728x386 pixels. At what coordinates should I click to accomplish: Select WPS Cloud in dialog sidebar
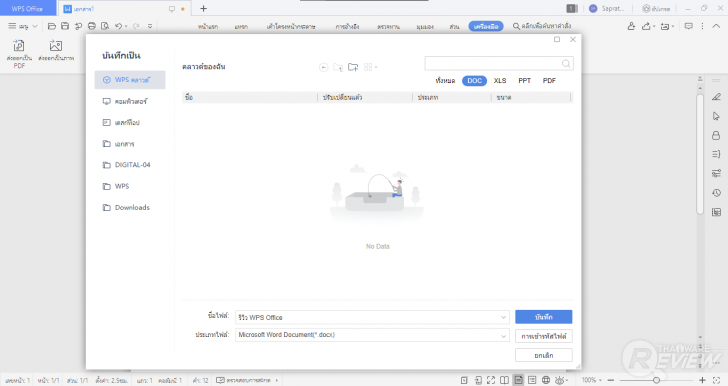point(130,80)
